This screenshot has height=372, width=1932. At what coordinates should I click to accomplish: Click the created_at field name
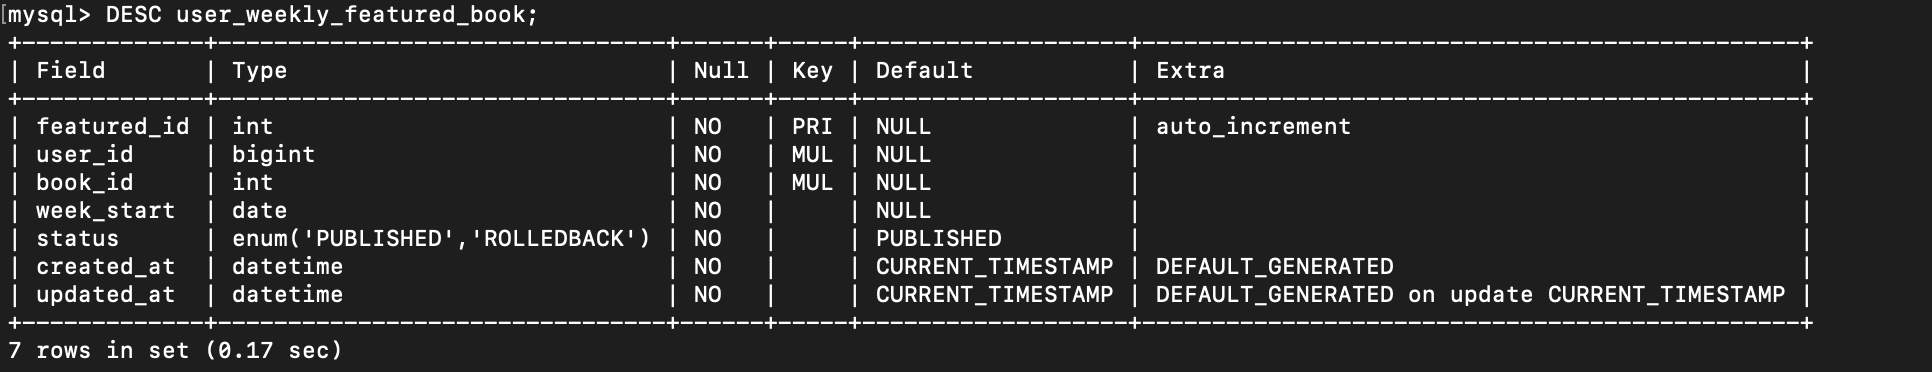(105, 267)
